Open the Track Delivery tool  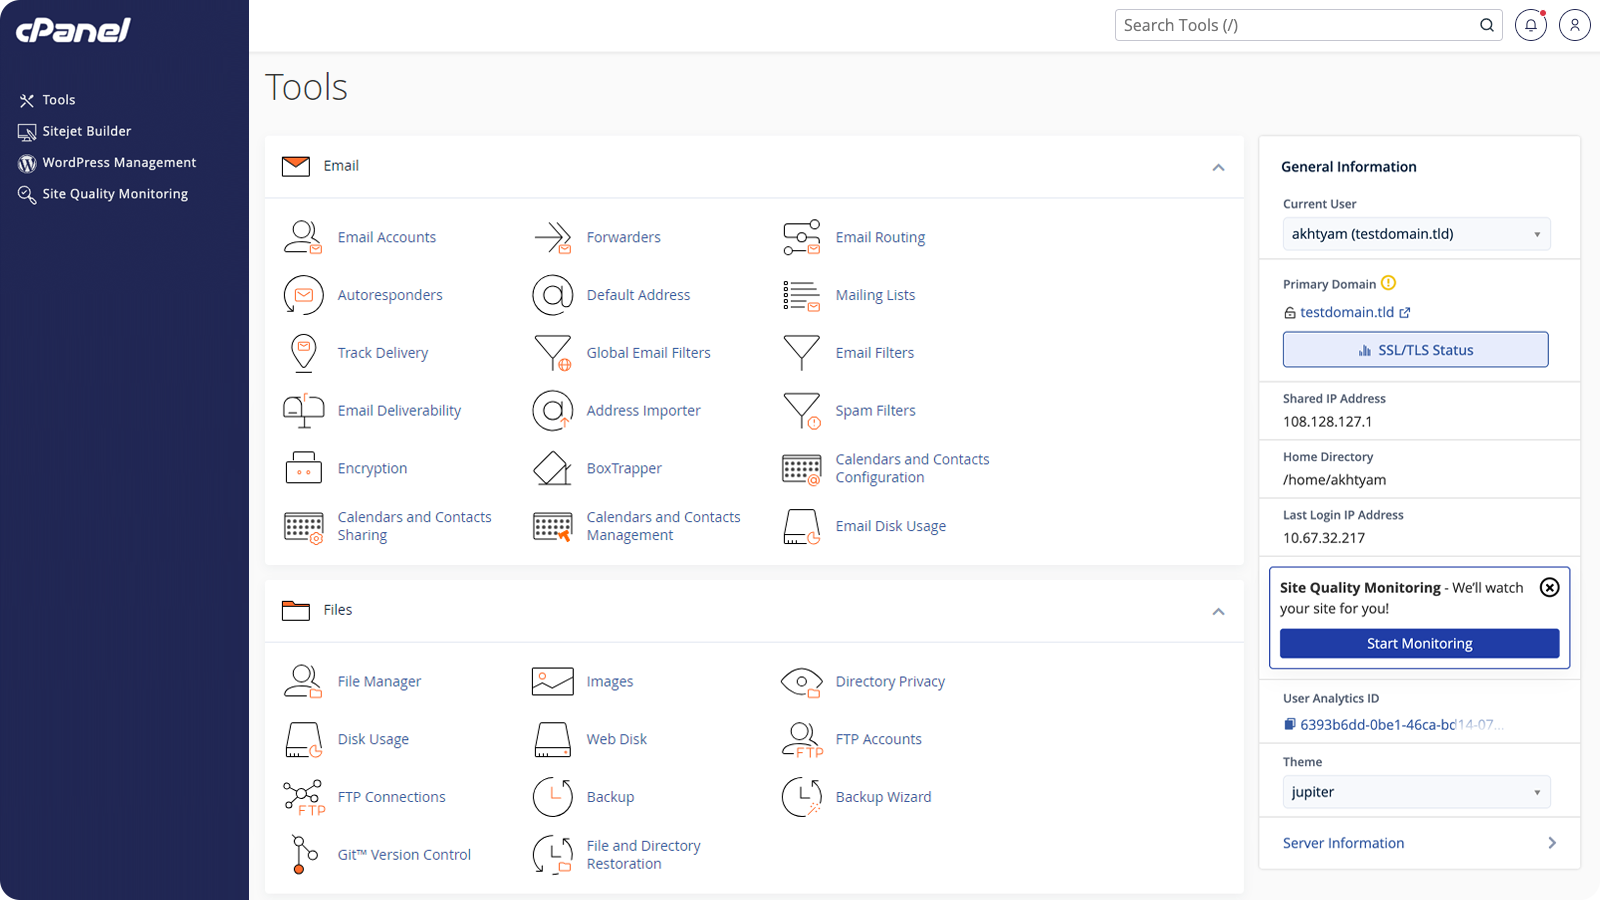382,352
